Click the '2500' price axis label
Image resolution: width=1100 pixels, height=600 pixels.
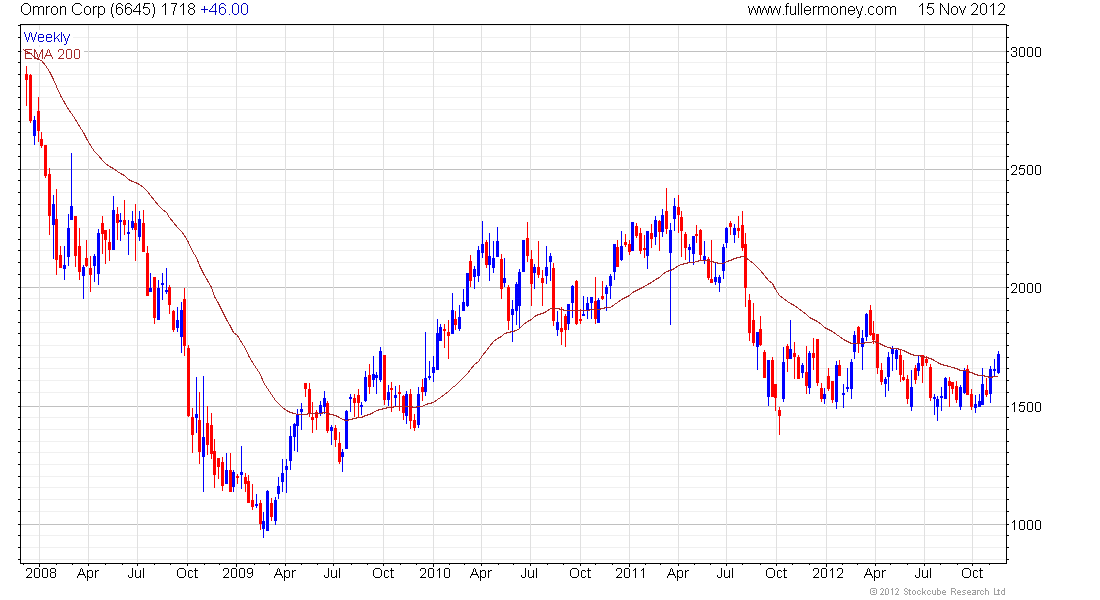1026,171
